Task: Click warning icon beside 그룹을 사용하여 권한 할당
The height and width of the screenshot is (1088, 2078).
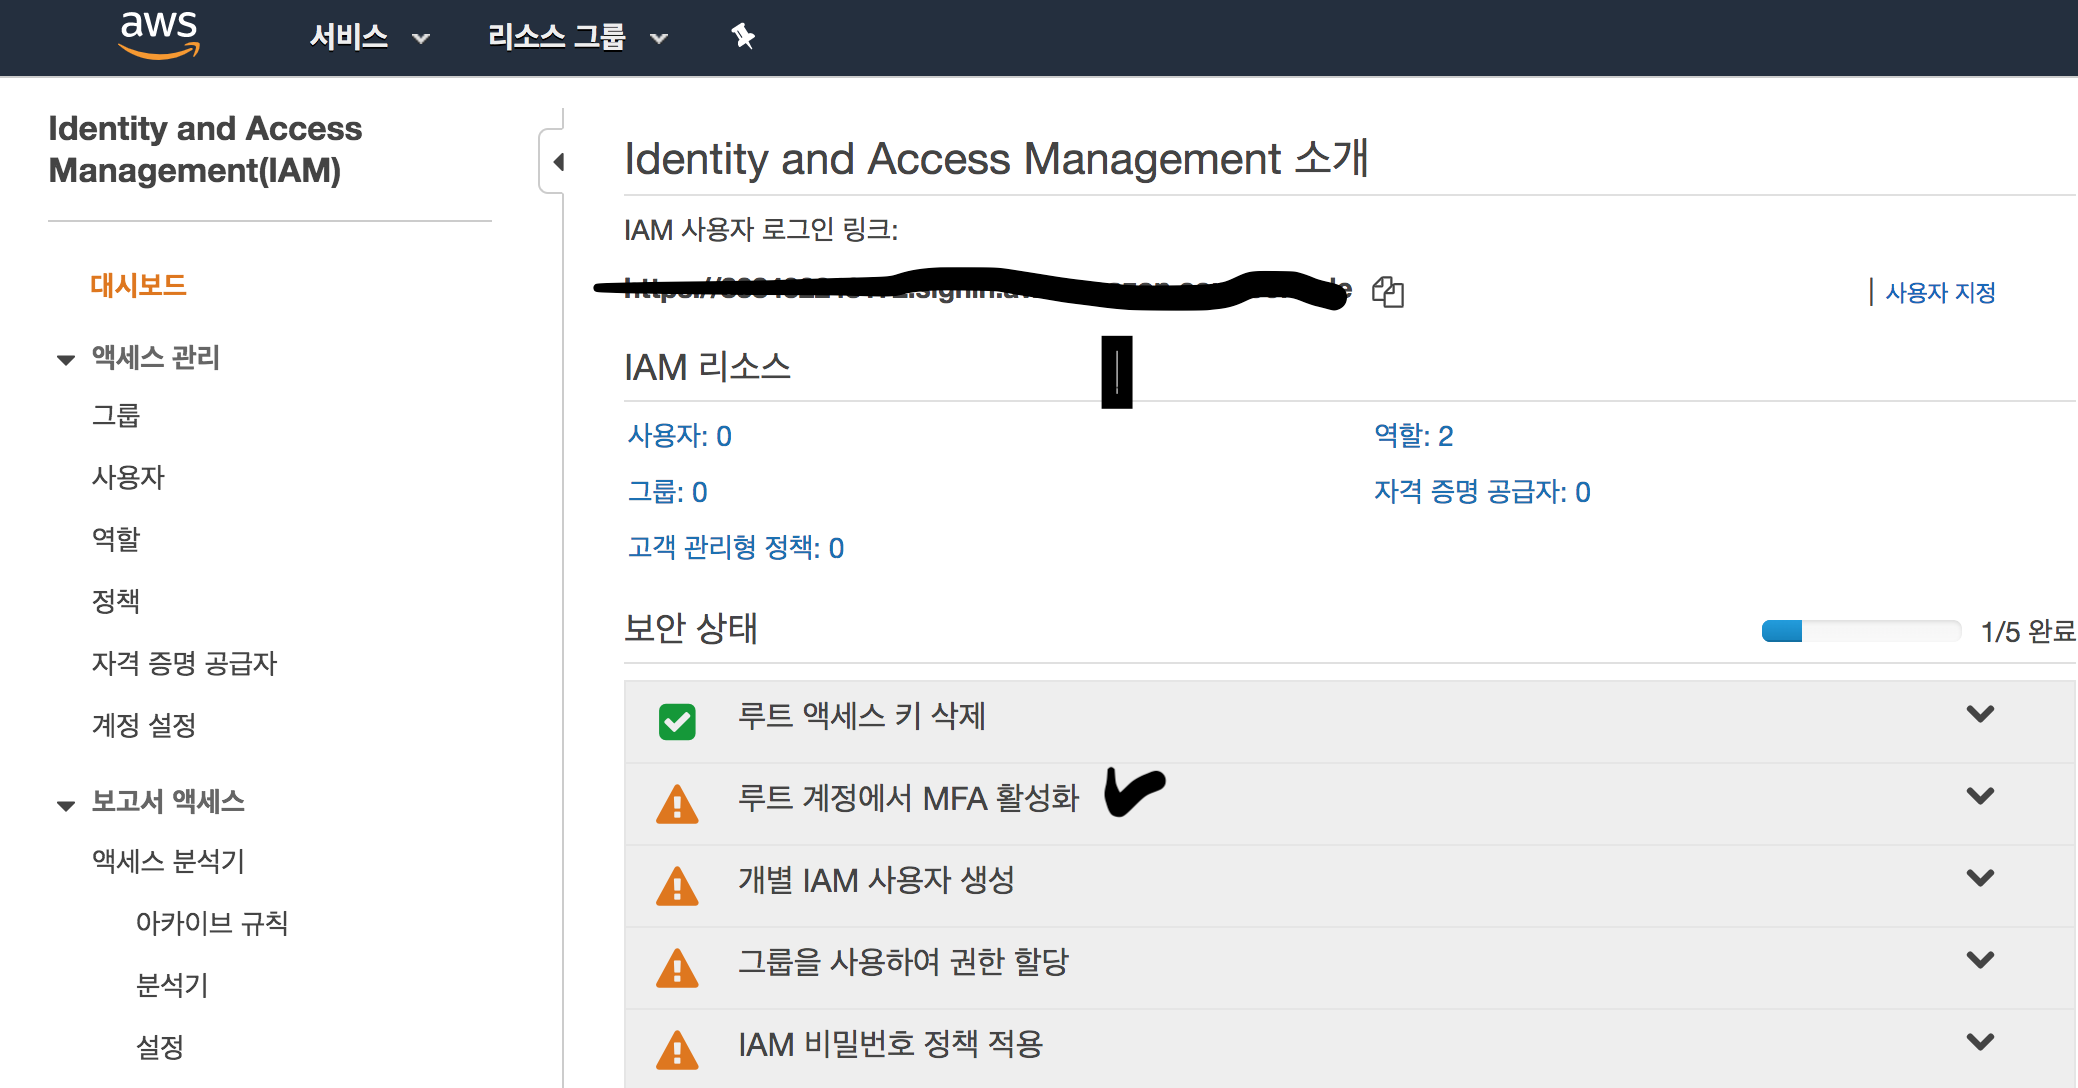Action: coord(677,968)
